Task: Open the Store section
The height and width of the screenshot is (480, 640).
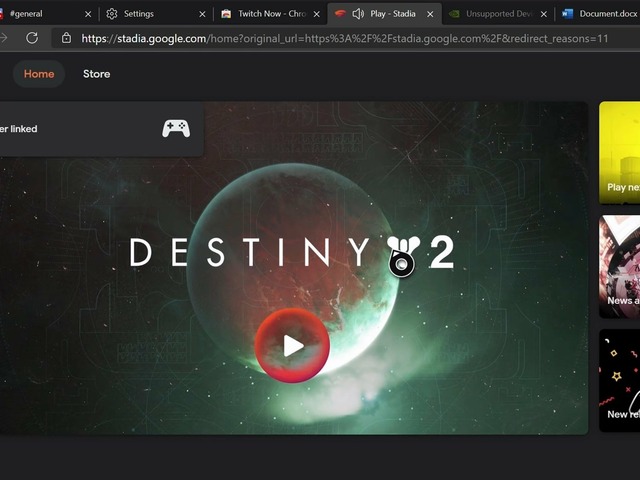Action: [96, 74]
